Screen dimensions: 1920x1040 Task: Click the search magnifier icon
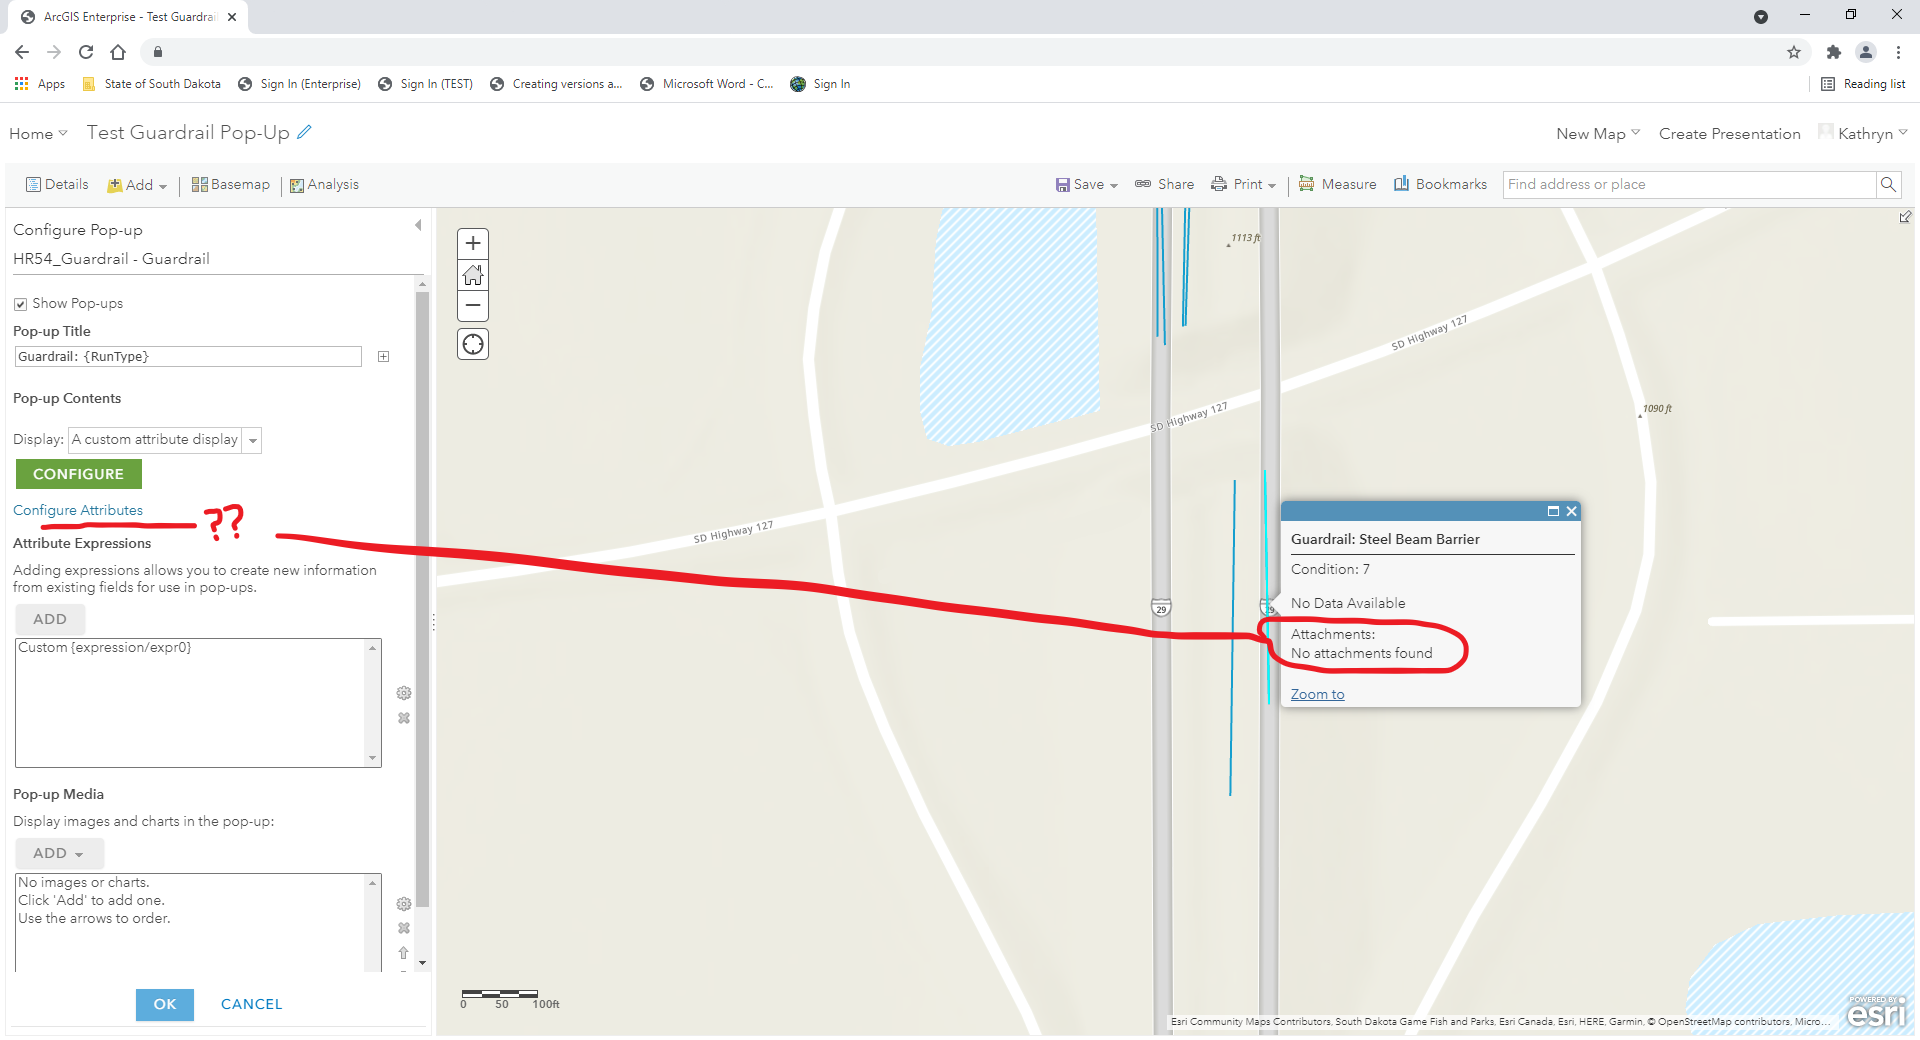pos(1888,184)
